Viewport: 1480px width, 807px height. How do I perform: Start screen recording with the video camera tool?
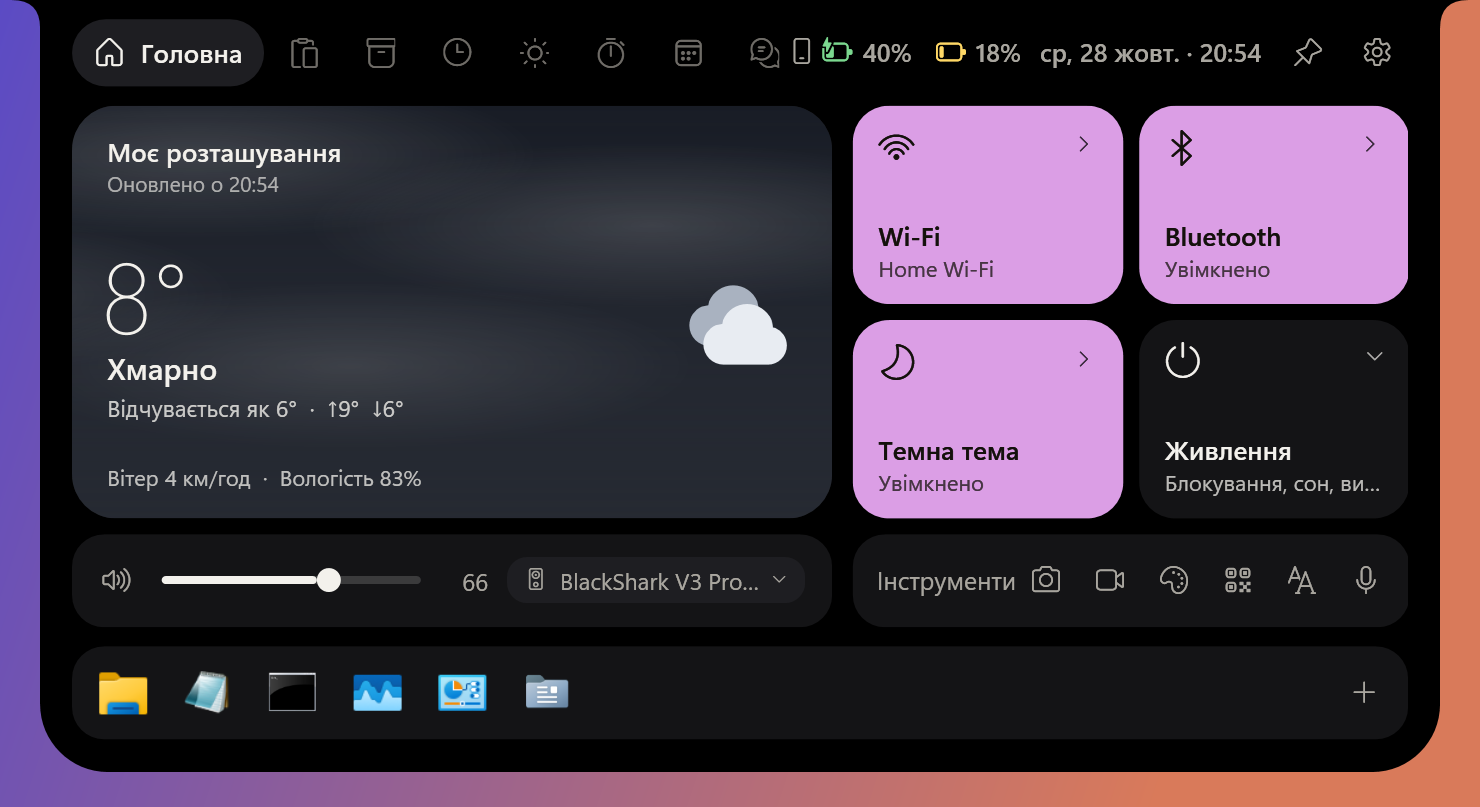(x=1110, y=580)
